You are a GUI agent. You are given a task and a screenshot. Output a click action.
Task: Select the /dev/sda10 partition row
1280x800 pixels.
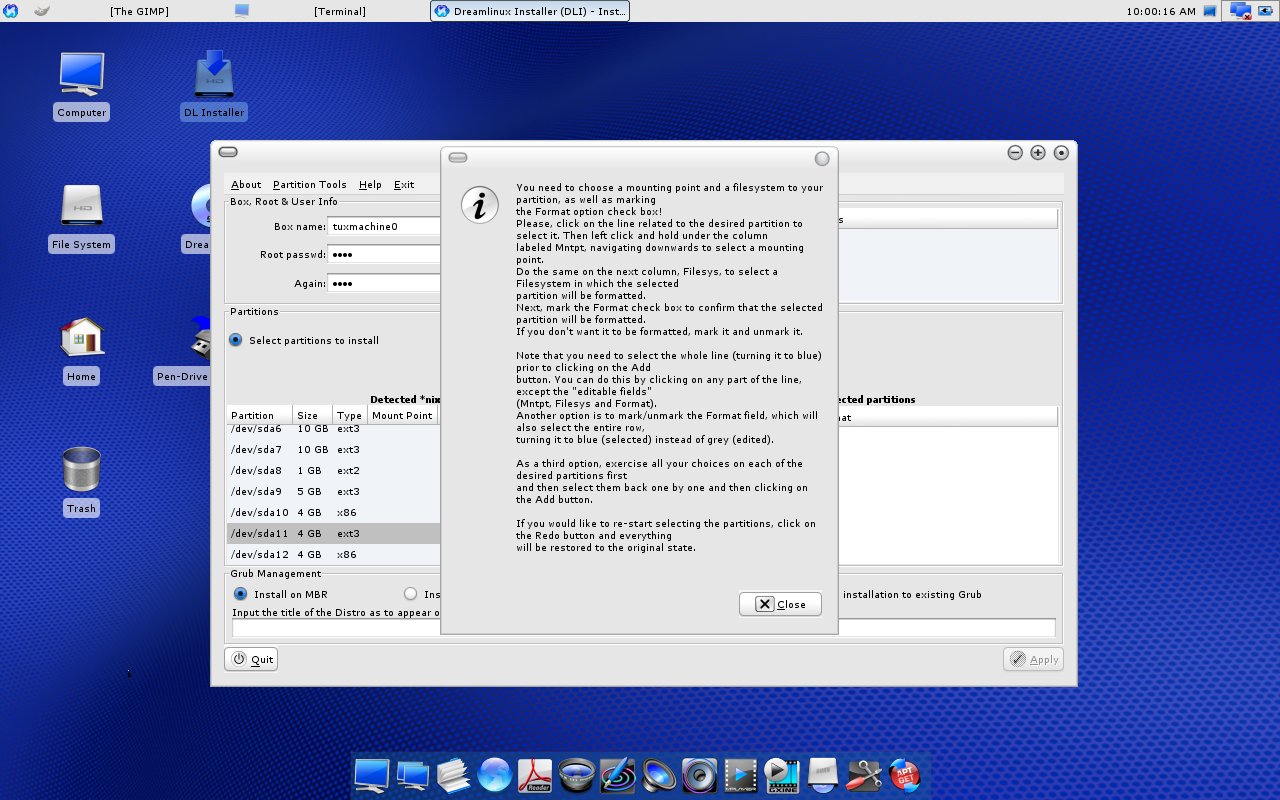[x=333, y=513]
